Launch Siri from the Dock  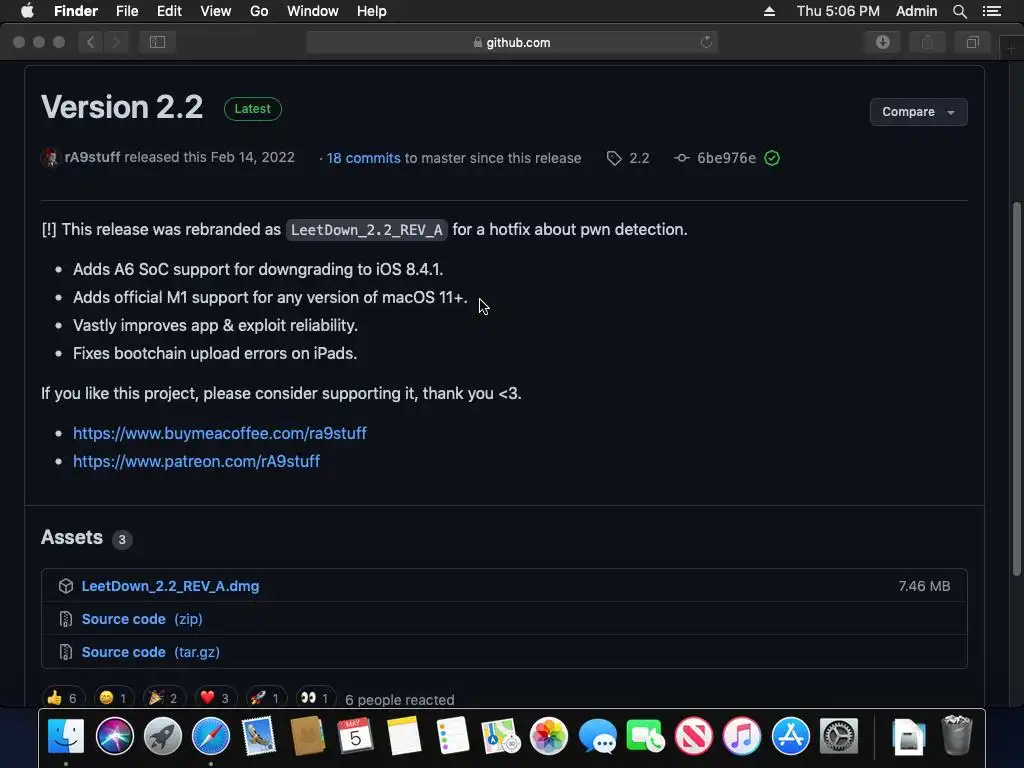tap(114, 736)
